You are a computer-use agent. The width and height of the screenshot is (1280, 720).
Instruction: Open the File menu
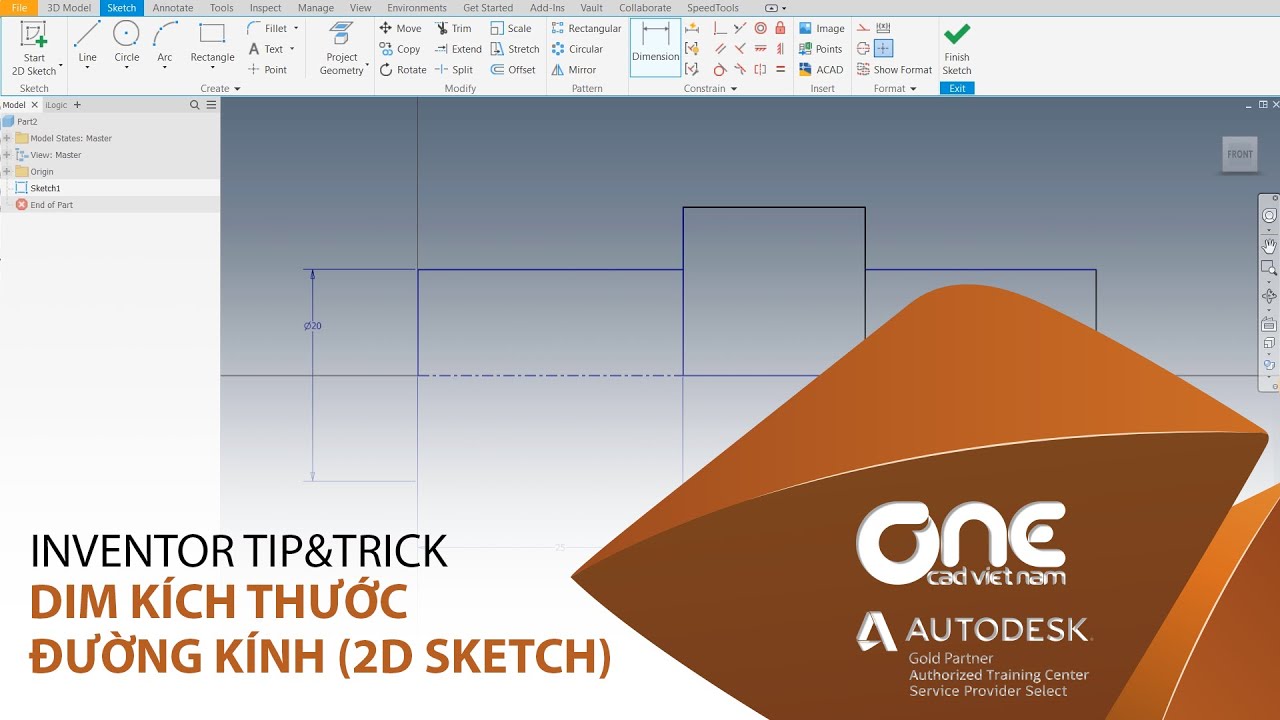click(19, 7)
